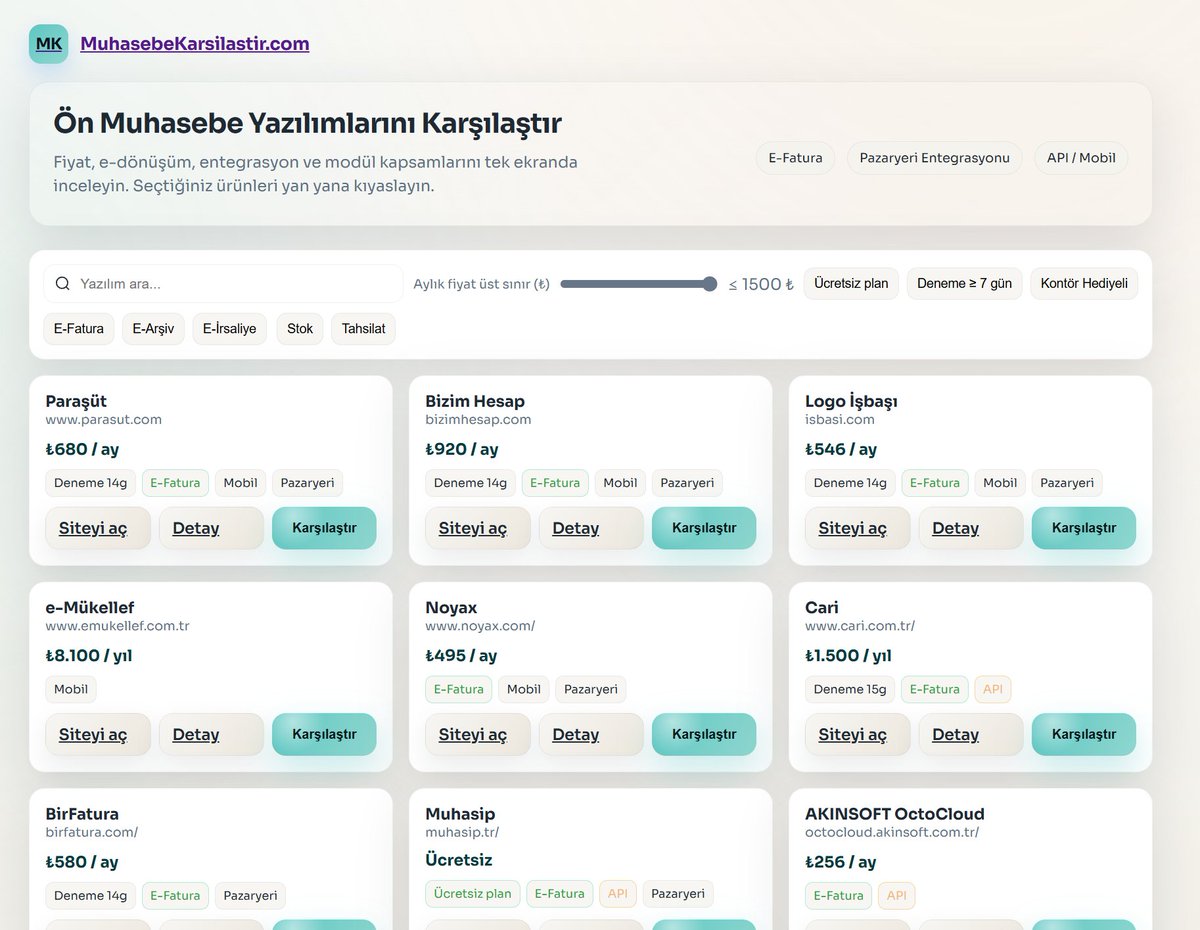Image resolution: width=1200 pixels, height=930 pixels.
Task: Click www.emukellef.com.tr URL text
Action: click(x=117, y=626)
